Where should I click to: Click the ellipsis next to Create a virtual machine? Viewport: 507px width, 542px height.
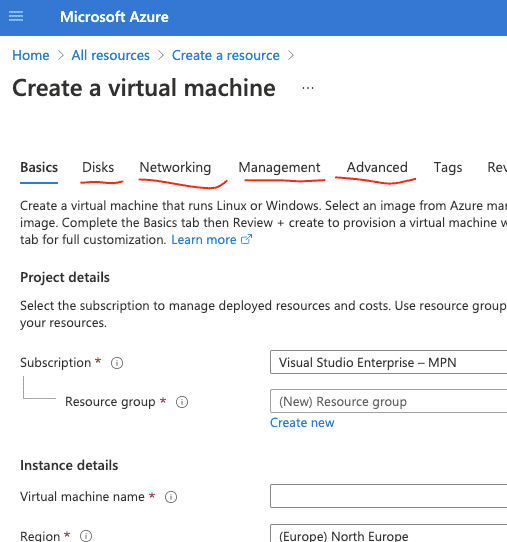pos(308,88)
